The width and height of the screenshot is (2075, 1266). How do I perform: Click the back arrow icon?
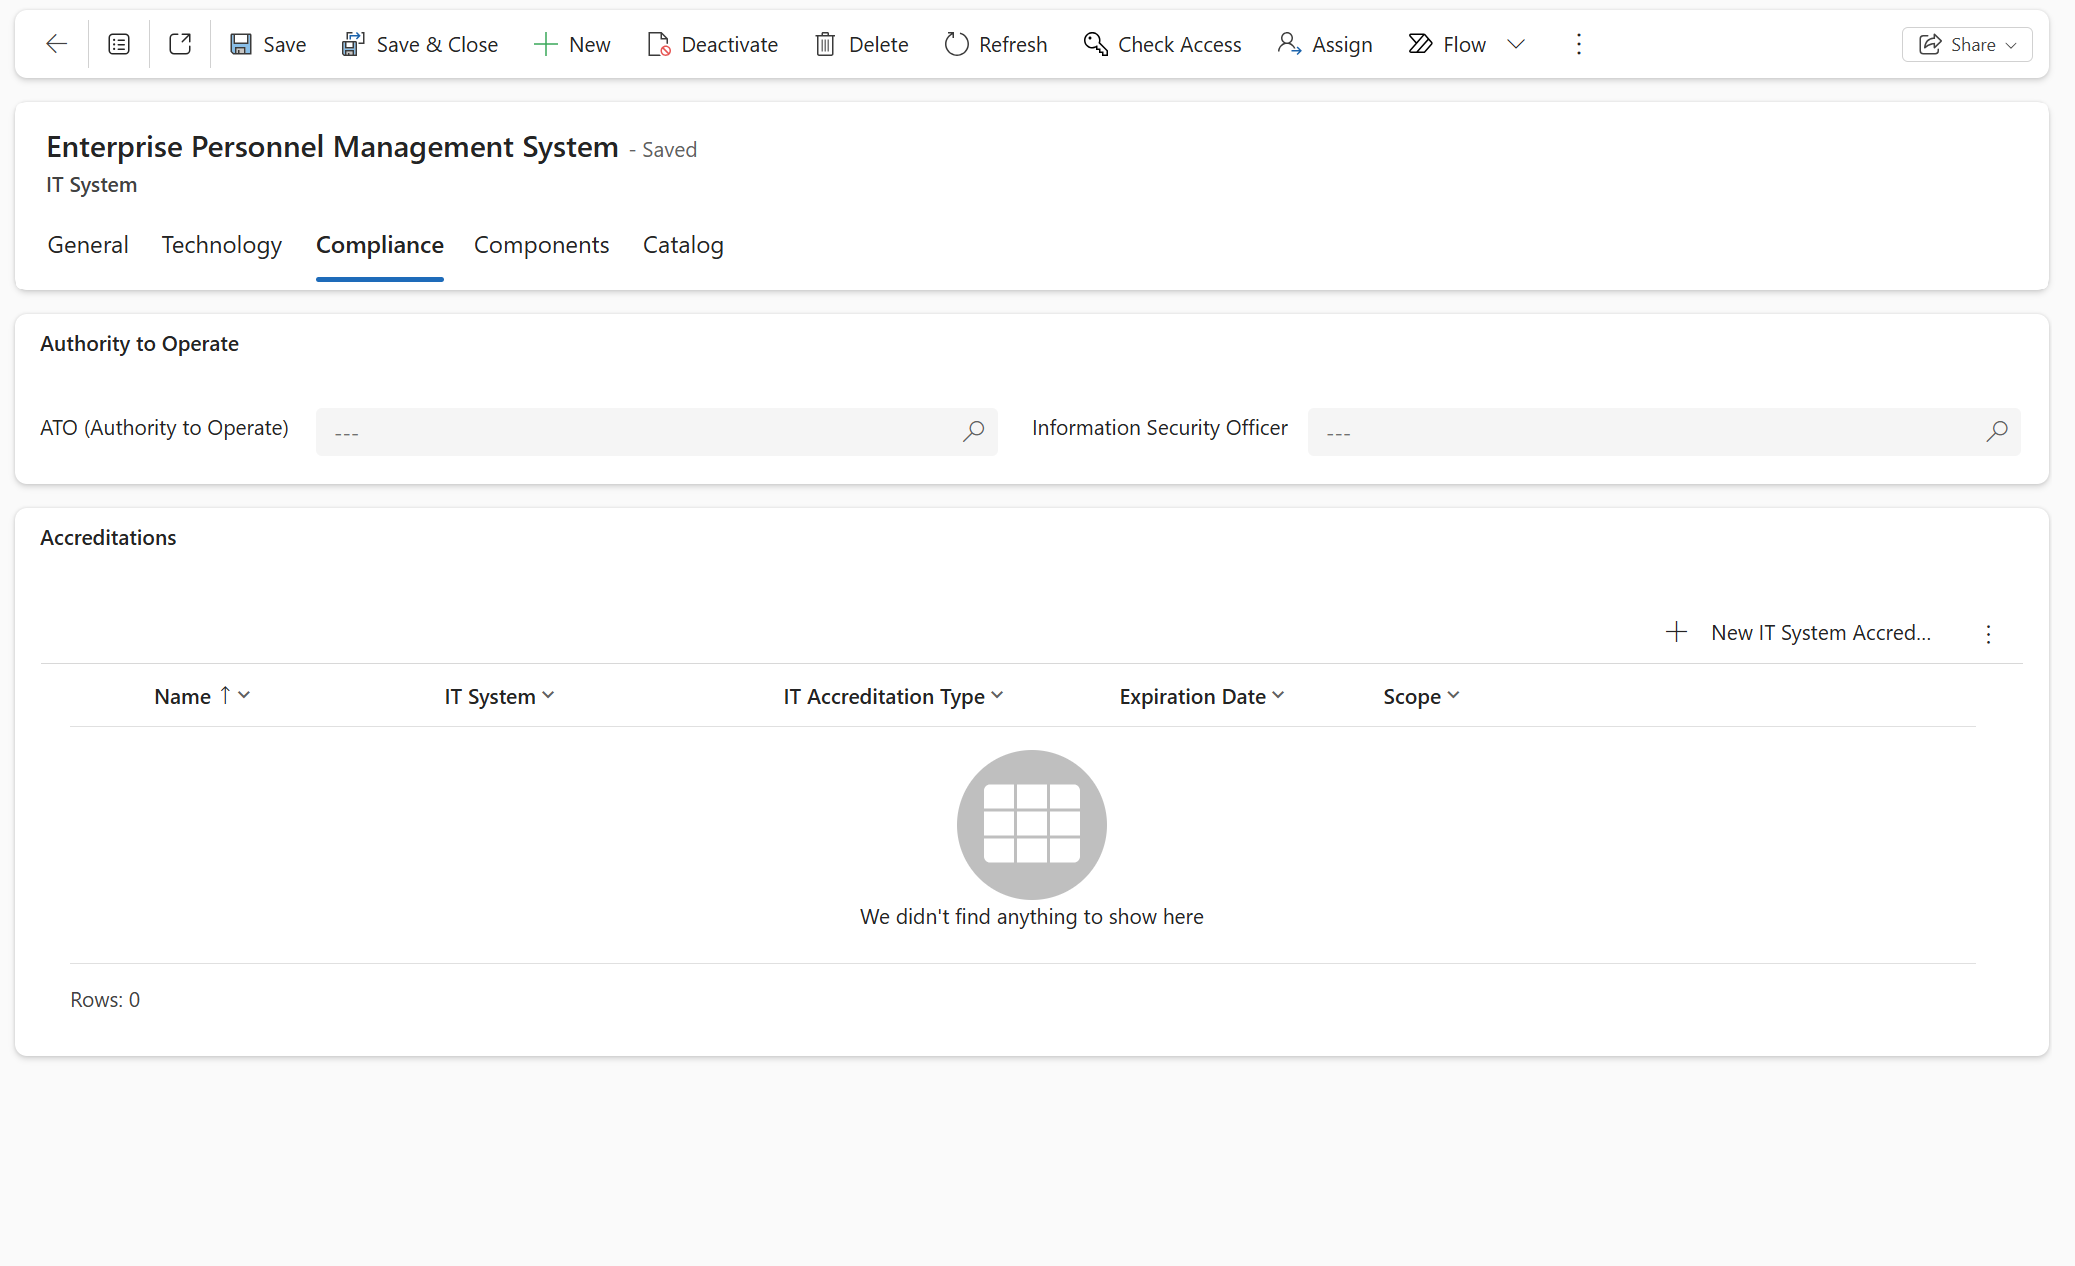click(x=57, y=44)
